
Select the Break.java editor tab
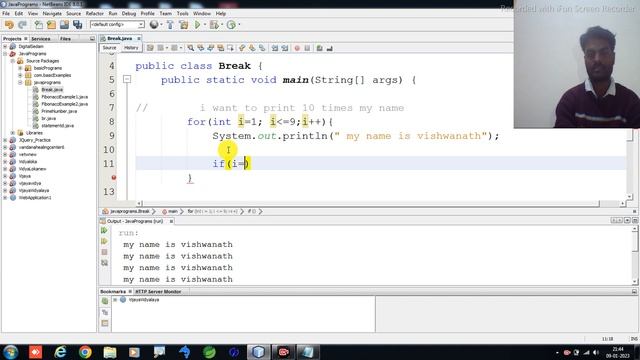click(119, 38)
